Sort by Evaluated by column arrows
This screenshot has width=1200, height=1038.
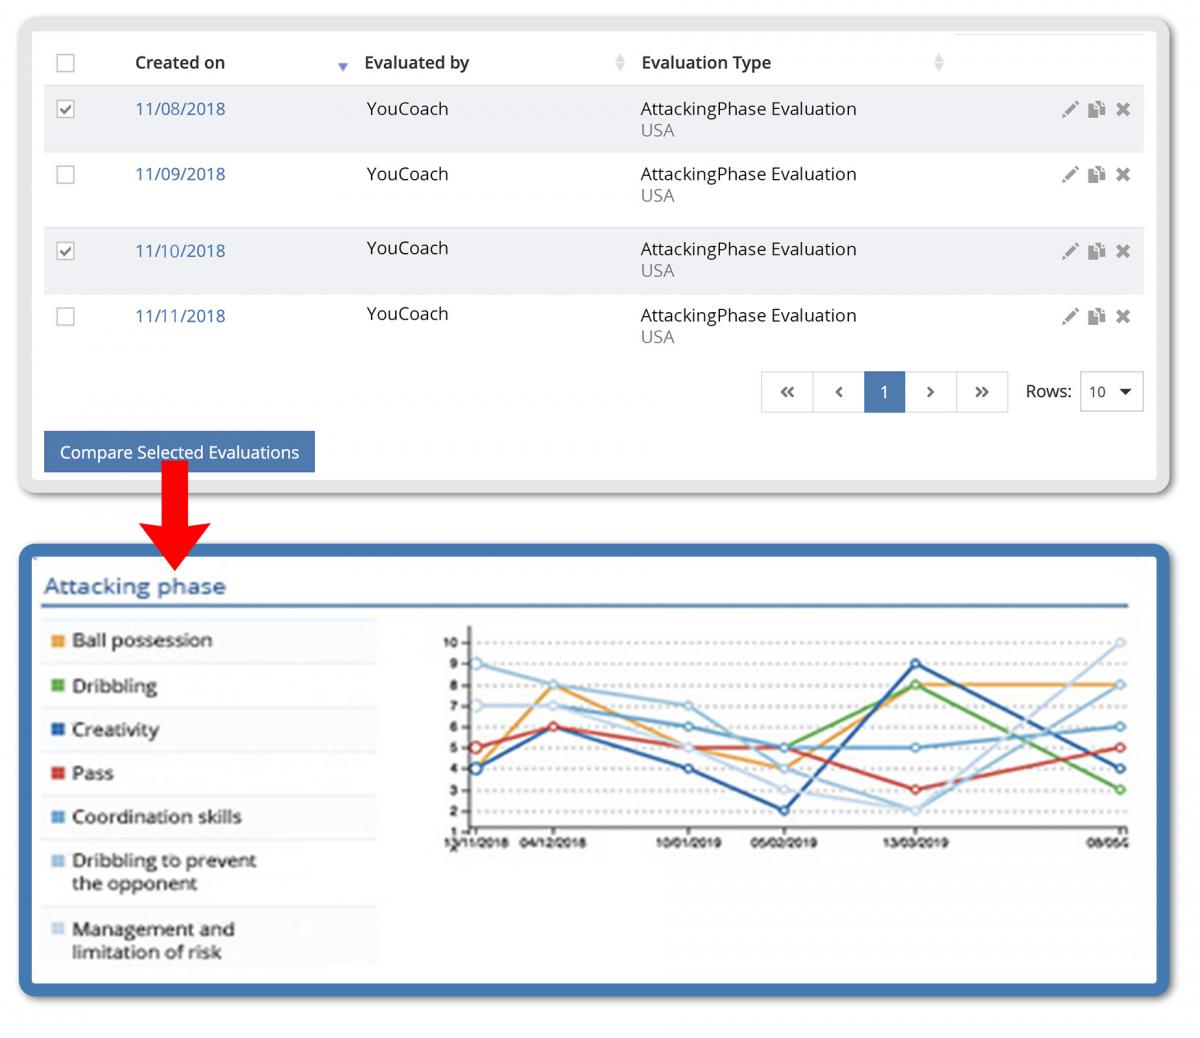point(619,63)
